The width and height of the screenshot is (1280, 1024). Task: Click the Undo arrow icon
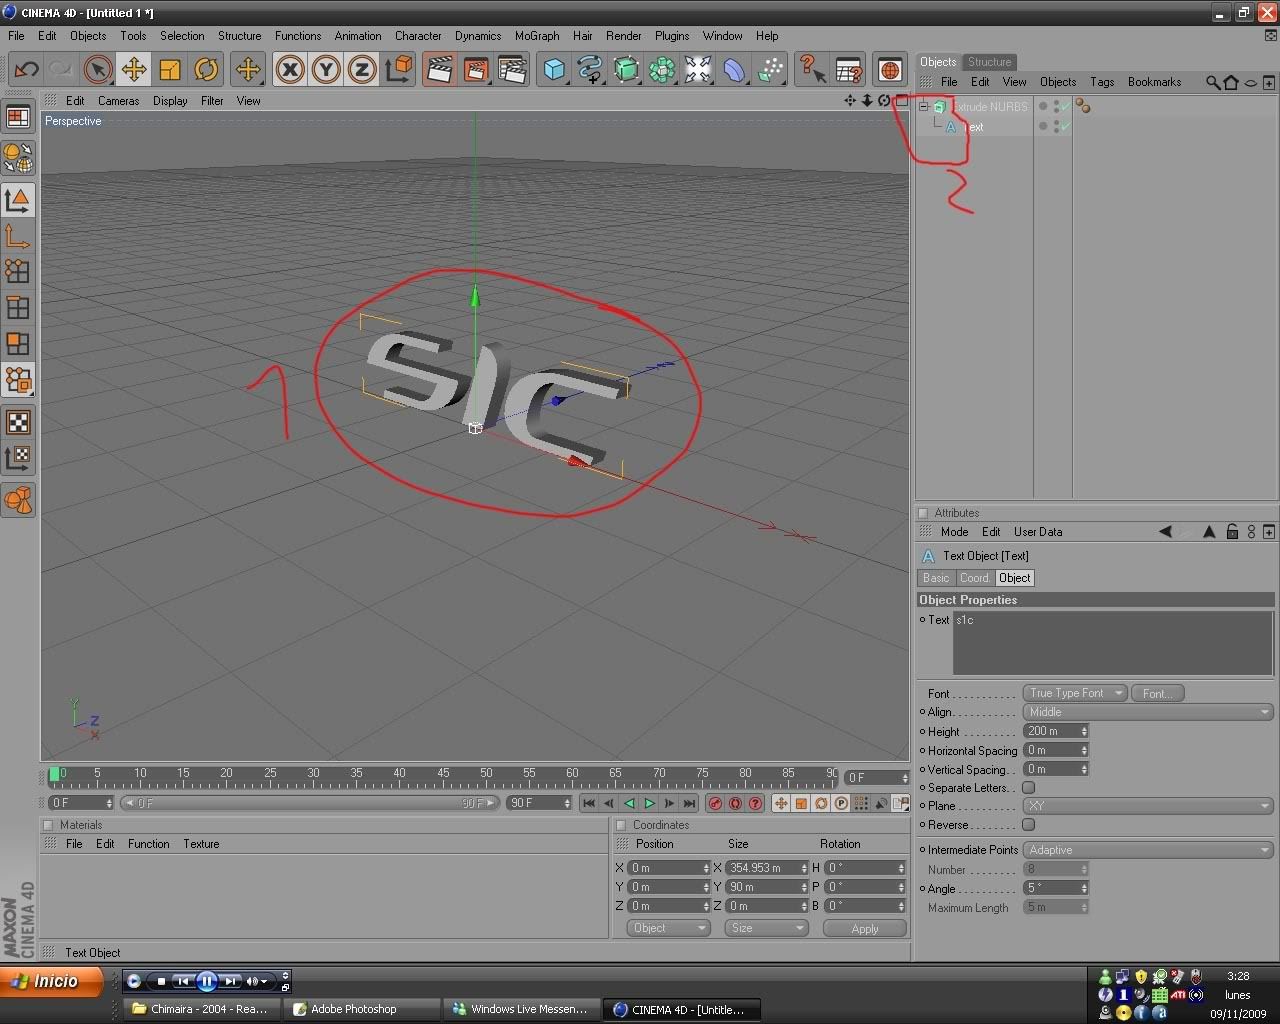[x=26, y=69]
